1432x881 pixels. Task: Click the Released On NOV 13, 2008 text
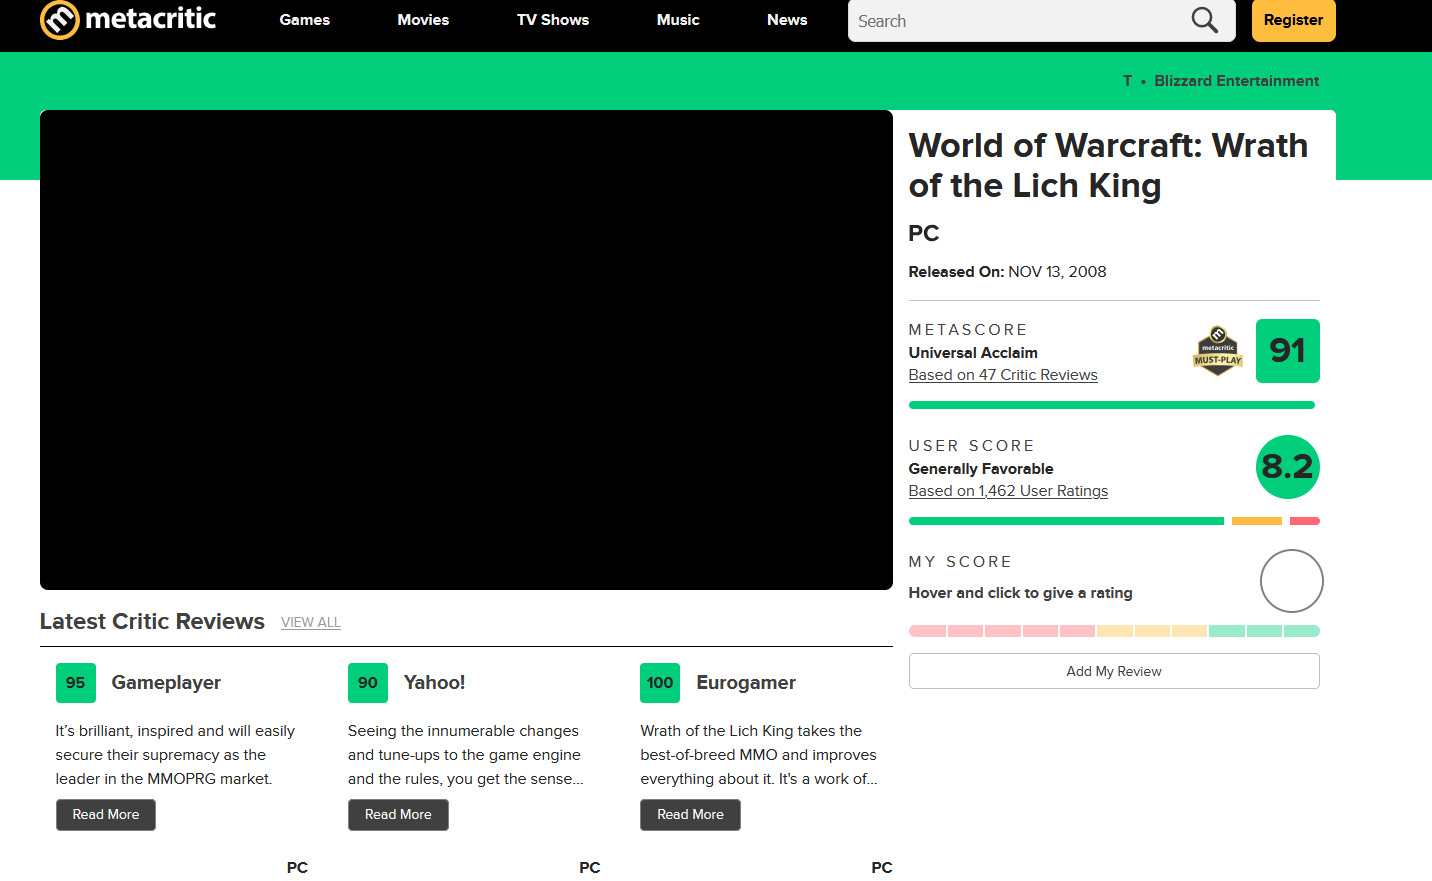click(1007, 272)
